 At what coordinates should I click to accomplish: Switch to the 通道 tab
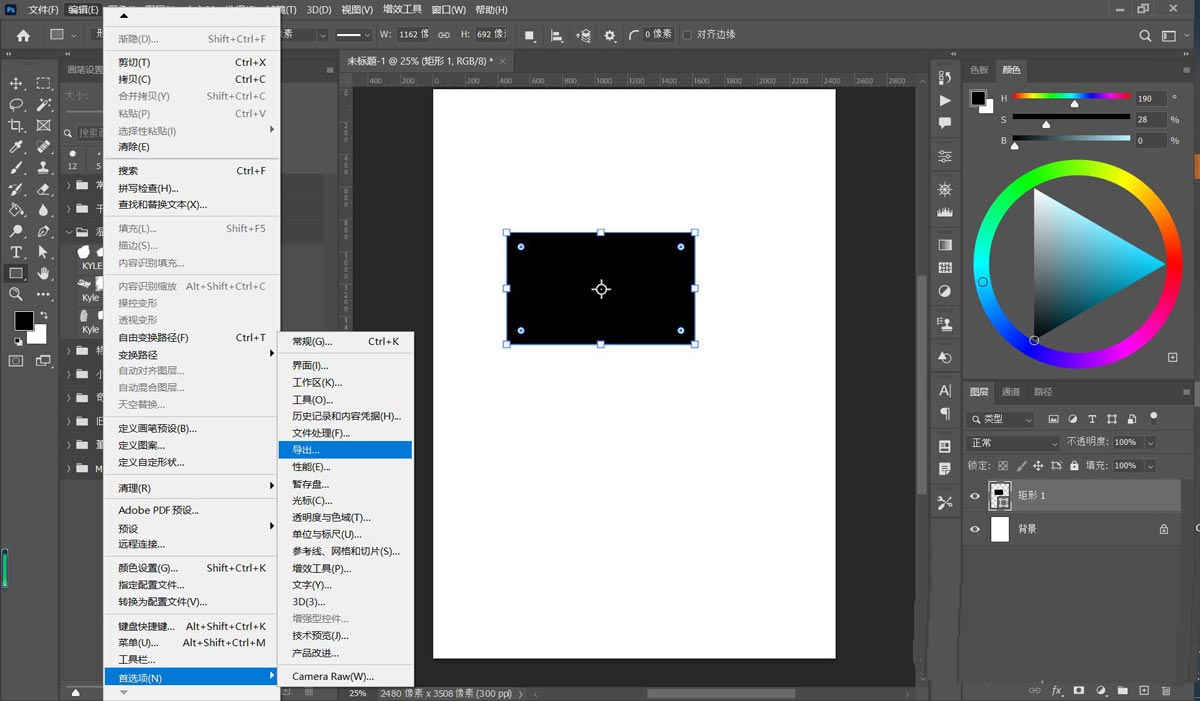[1011, 392]
